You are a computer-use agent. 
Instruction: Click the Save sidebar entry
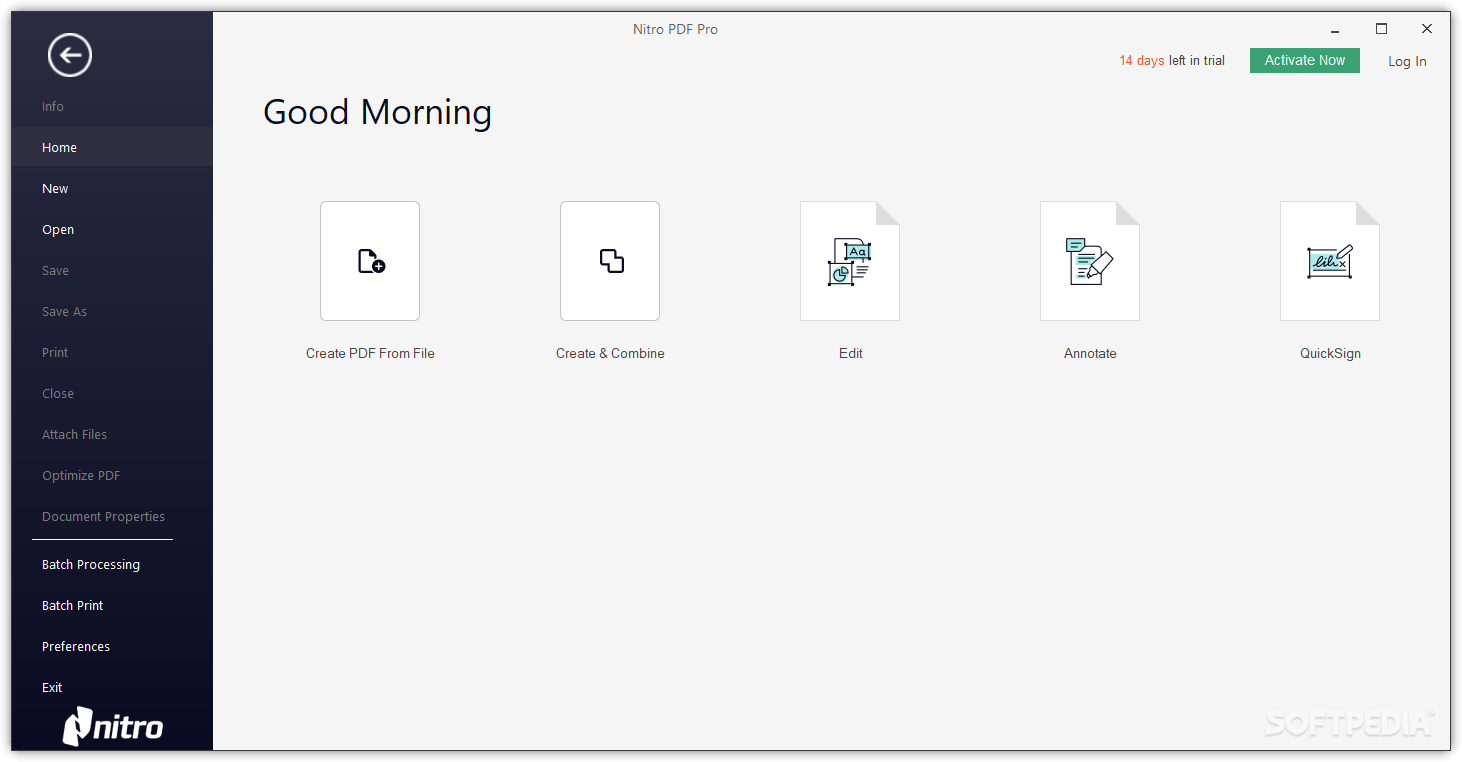[x=112, y=270]
